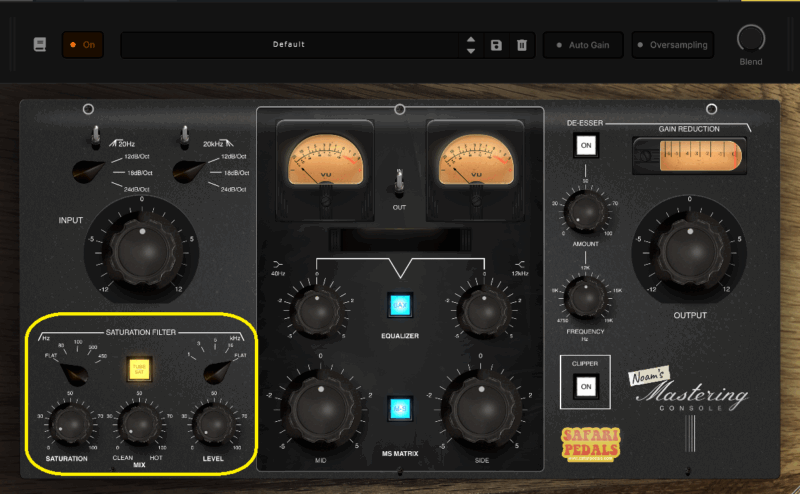Viewport: 800px width, 494px height.
Task: Enable the Oversampling button
Action: [x=672, y=45]
